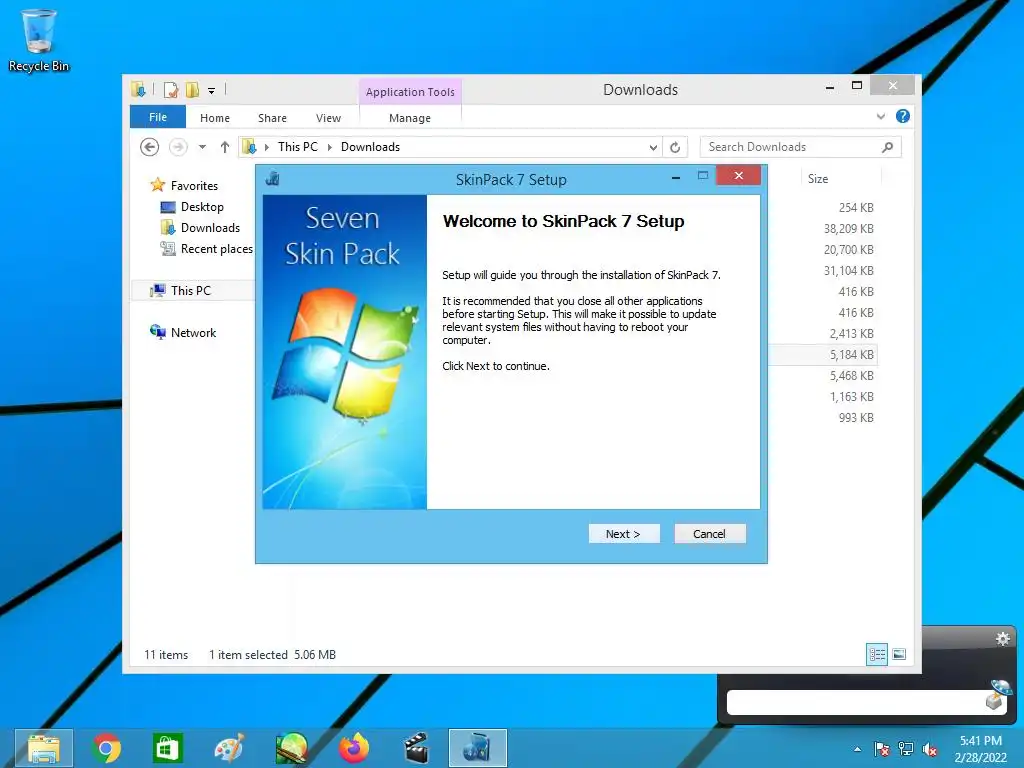Click Next in SkinPack 7 Setup
The image size is (1024, 768).
(x=624, y=534)
